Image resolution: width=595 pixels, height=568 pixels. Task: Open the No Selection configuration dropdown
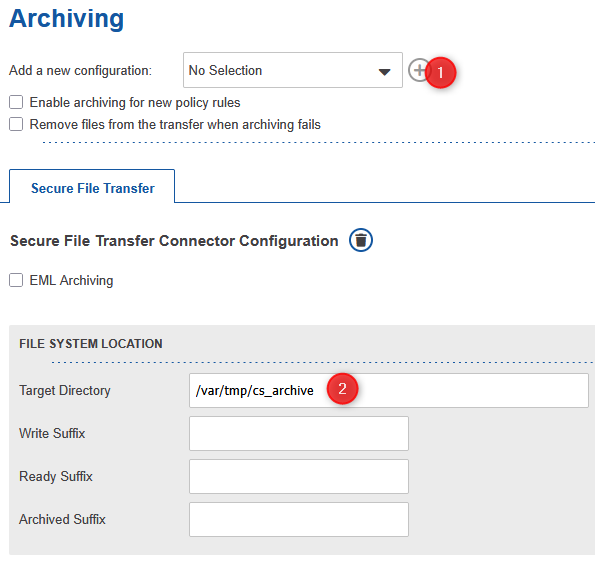coord(293,70)
